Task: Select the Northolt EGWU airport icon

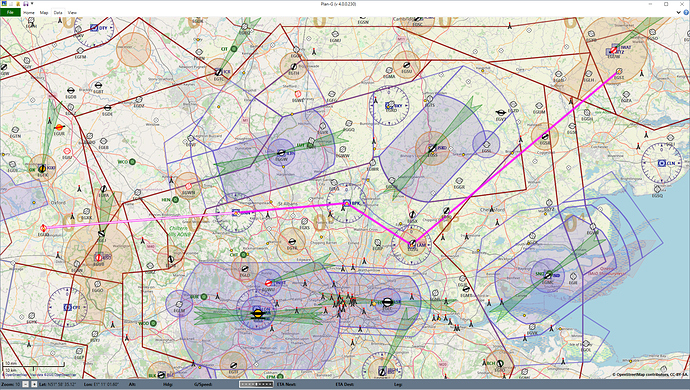Action: point(268,283)
